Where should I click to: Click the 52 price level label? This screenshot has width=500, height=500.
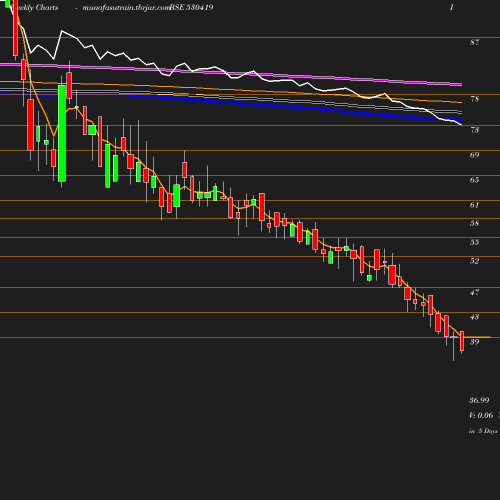point(474,261)
